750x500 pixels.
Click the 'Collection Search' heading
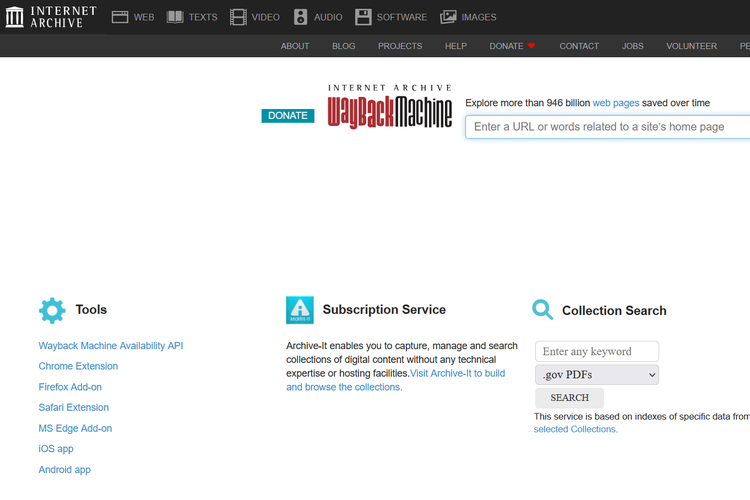[x=614, y=311]
